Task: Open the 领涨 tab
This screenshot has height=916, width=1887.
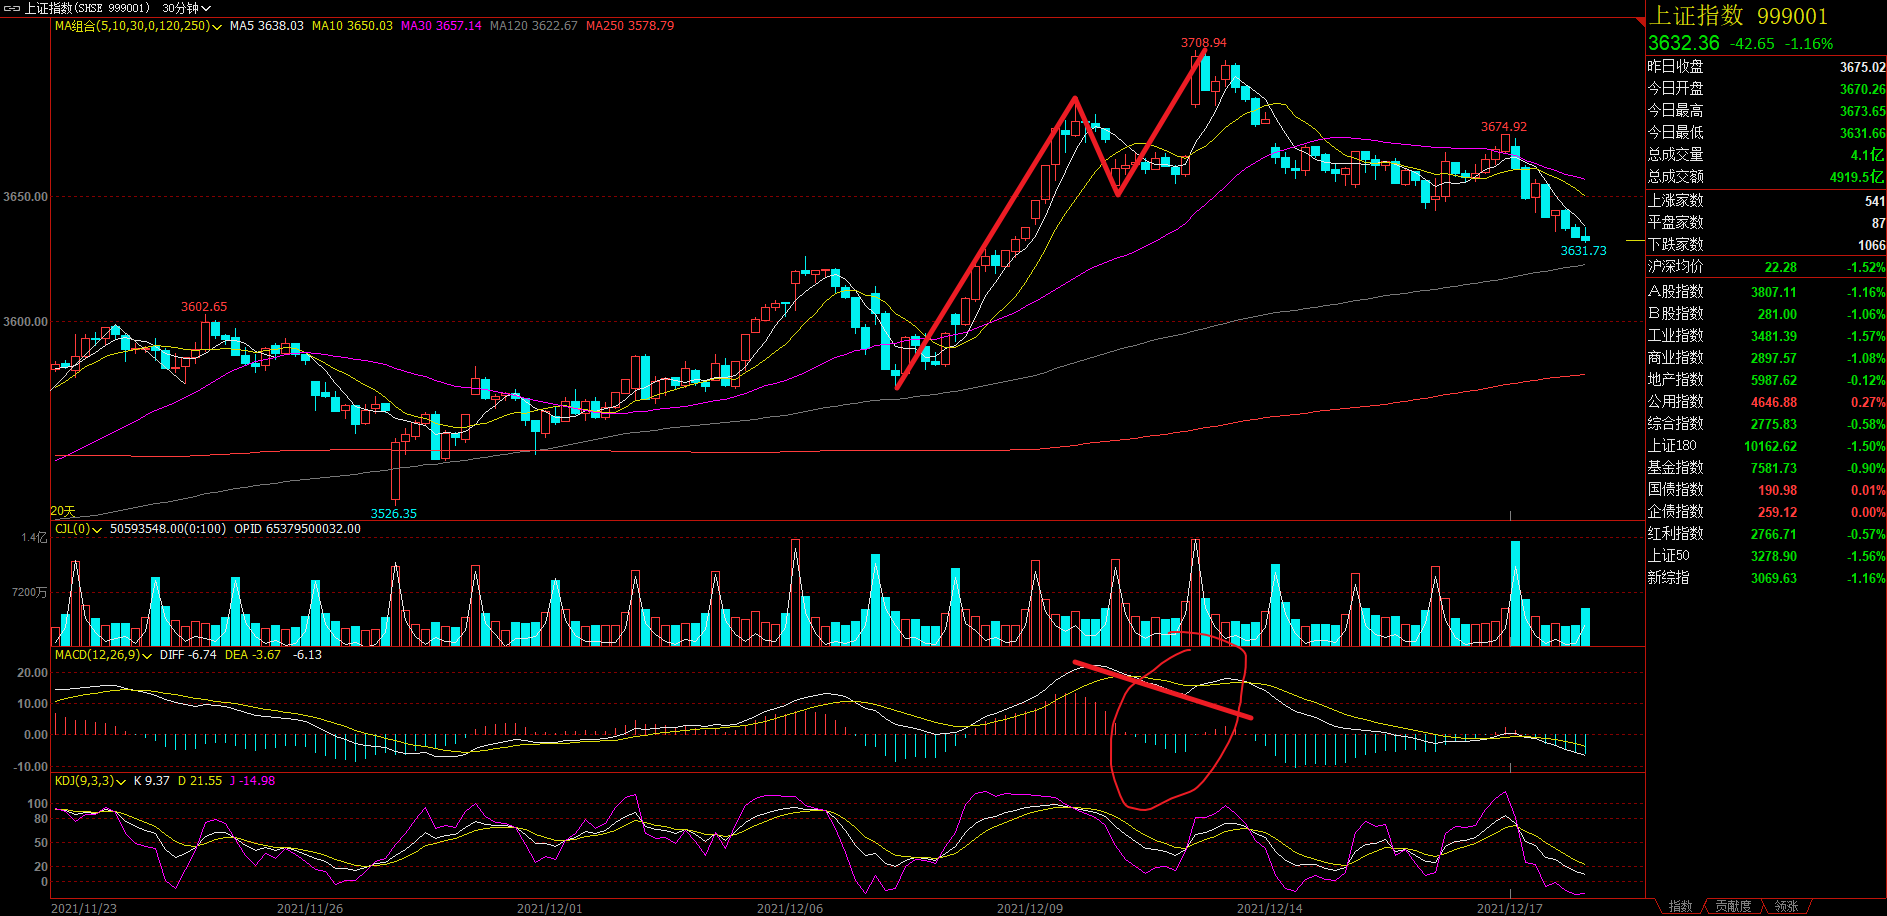Action: tap(1786, 906)
